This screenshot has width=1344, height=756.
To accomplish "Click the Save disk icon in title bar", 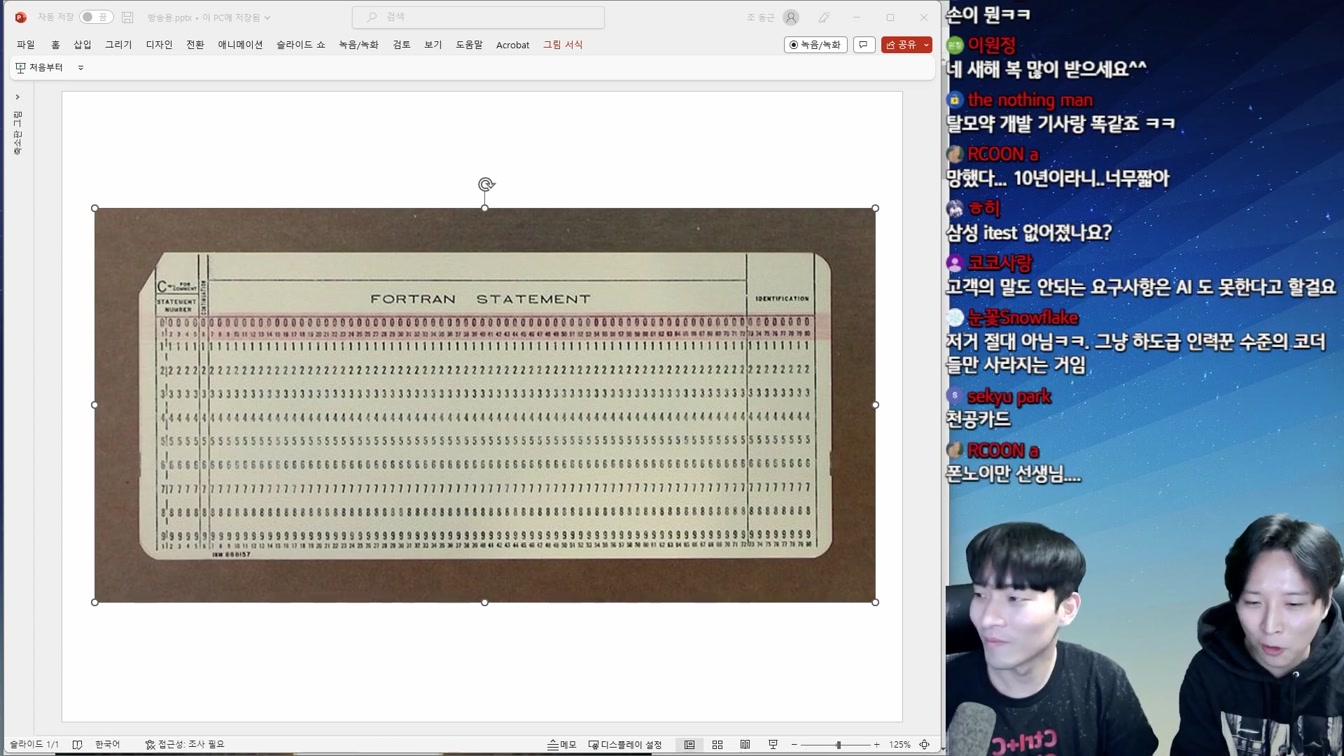I will coord(128,17).
